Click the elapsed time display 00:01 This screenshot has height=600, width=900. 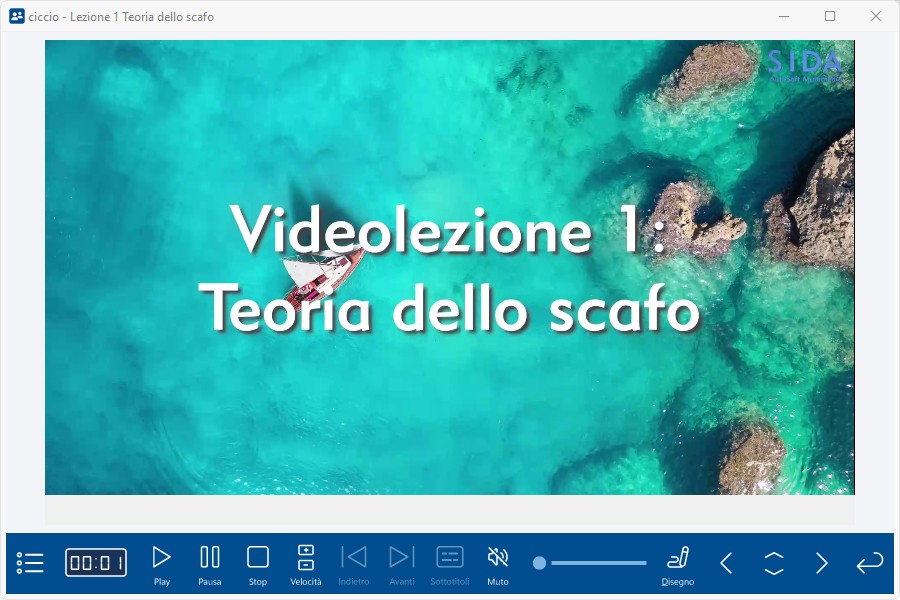click(x=96, y=563)
